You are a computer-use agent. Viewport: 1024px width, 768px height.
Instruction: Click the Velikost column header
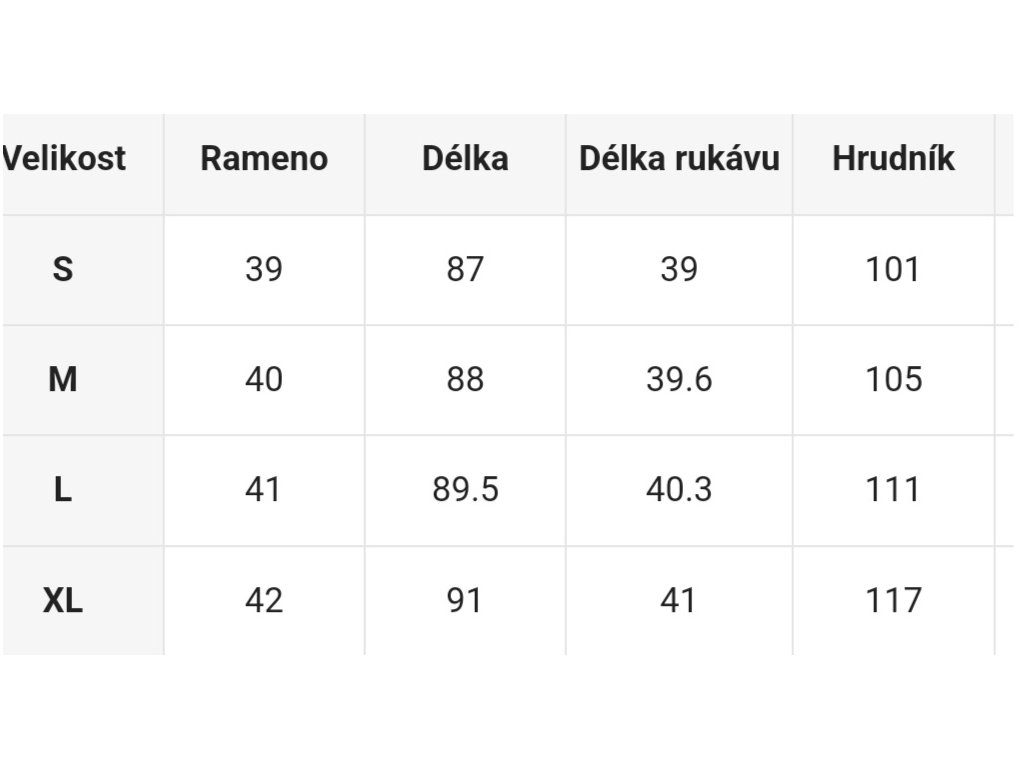[66, 159]
